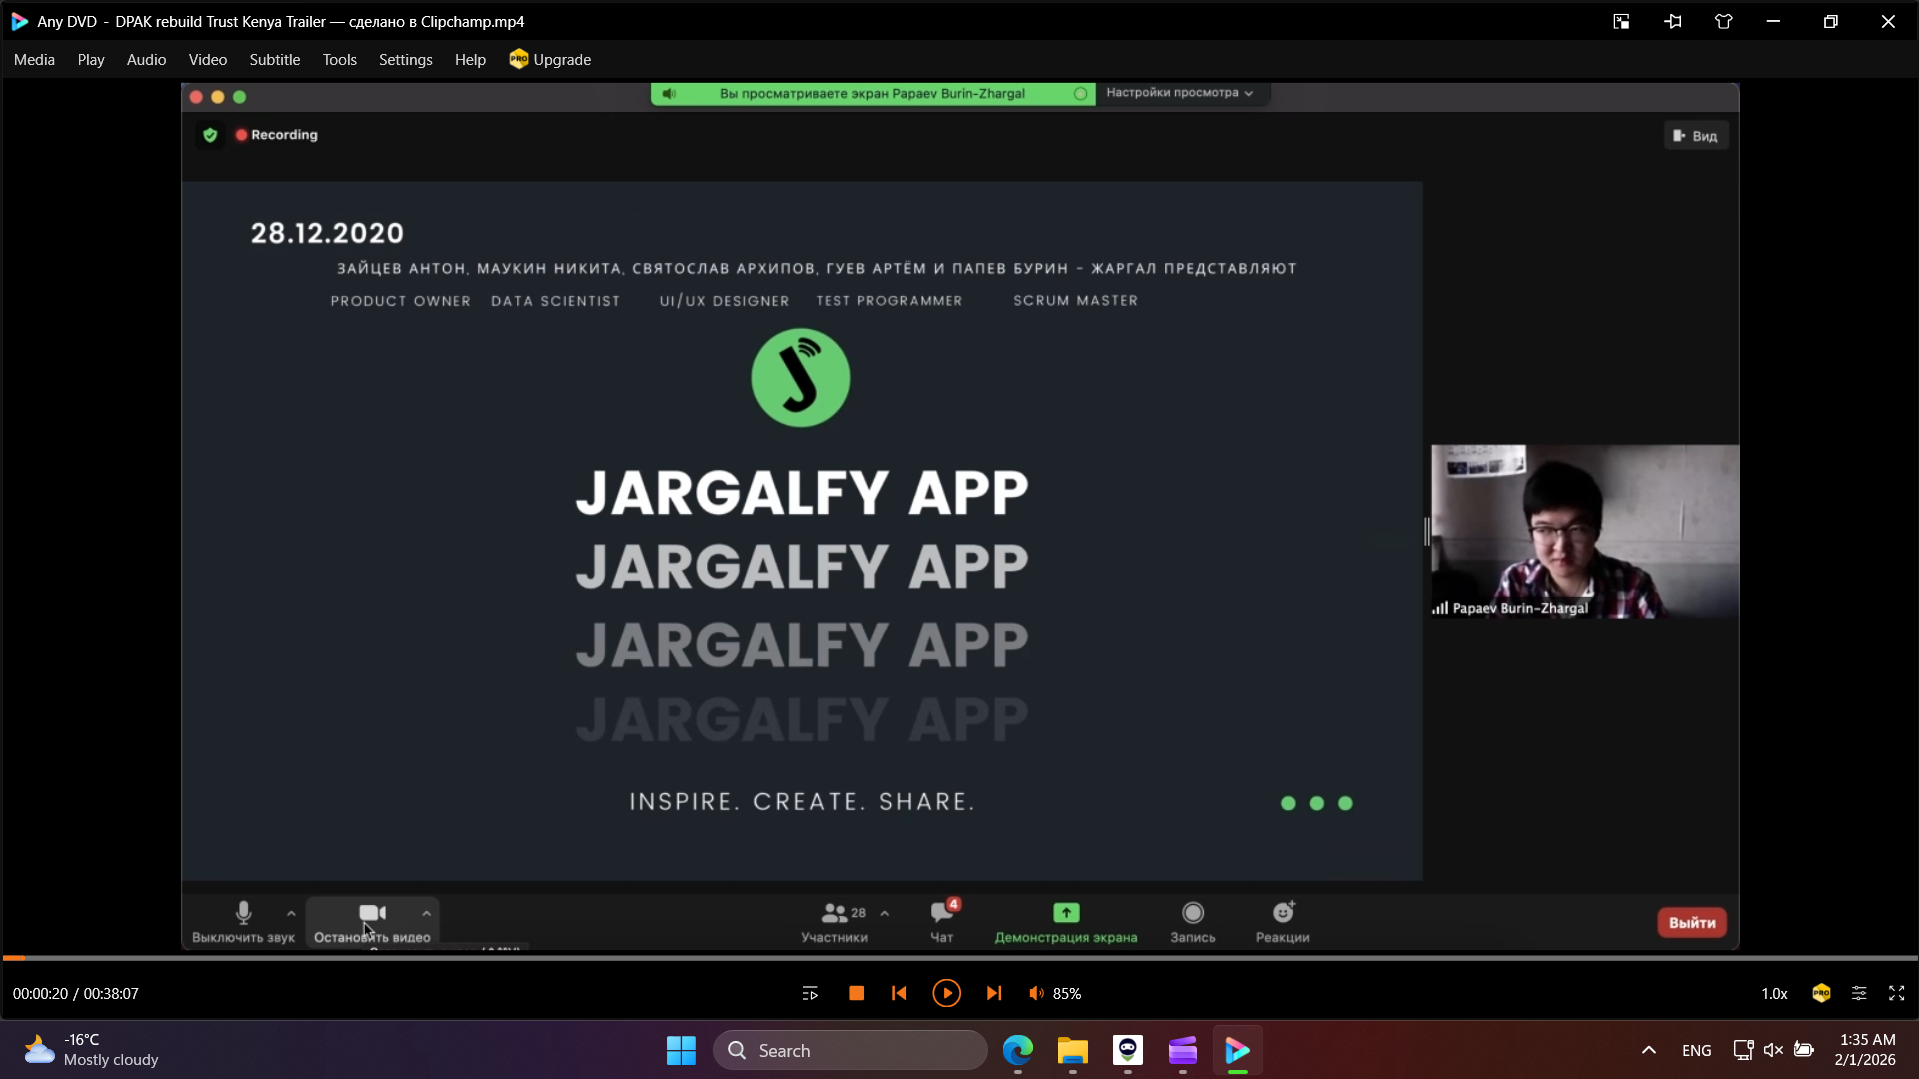This screenshot has height=1079, width=1919.
Task: Open the skin (shirt) icon
Action: point(1724,22)
